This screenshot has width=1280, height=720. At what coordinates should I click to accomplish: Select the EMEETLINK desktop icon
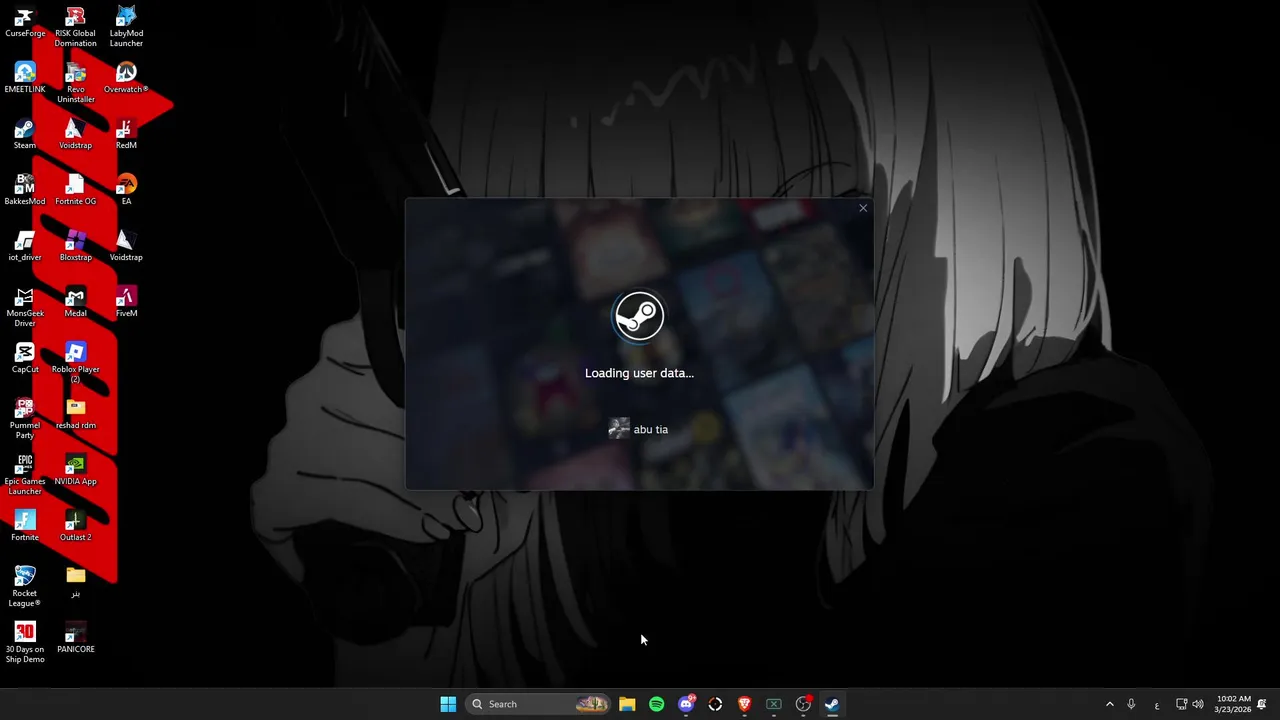[25, 78]
